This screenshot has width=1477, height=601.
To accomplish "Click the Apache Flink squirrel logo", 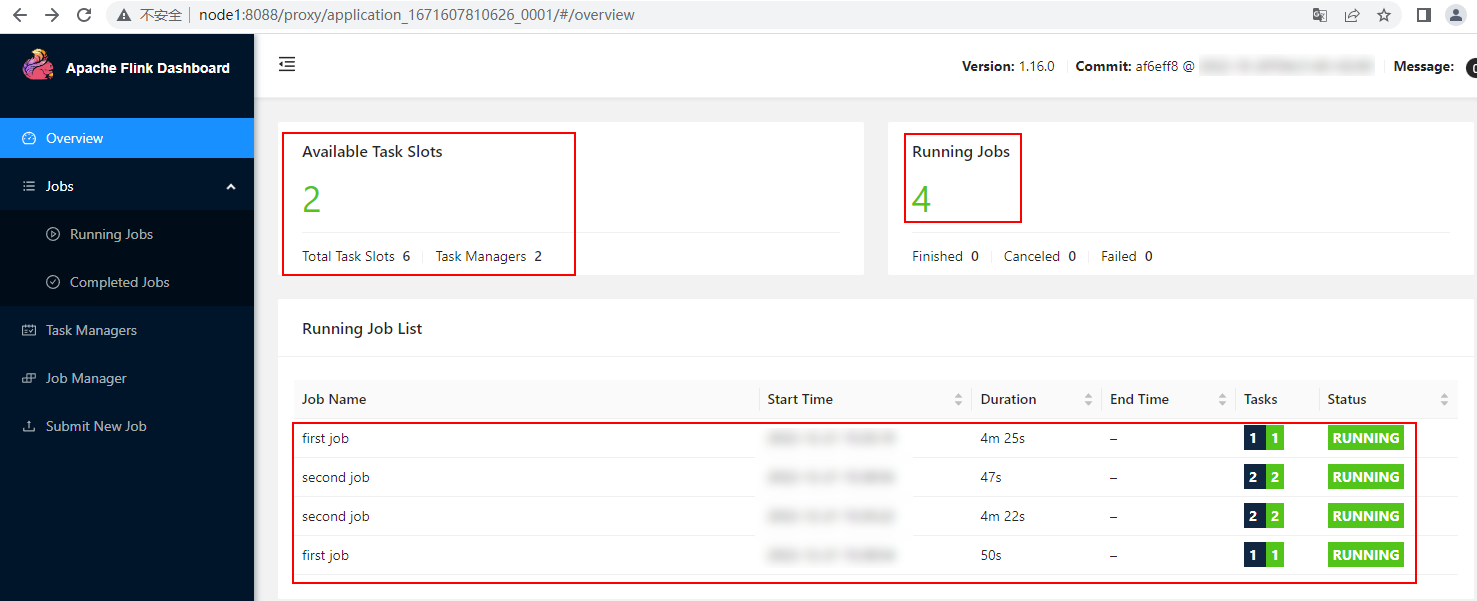I will click(39, 65).
